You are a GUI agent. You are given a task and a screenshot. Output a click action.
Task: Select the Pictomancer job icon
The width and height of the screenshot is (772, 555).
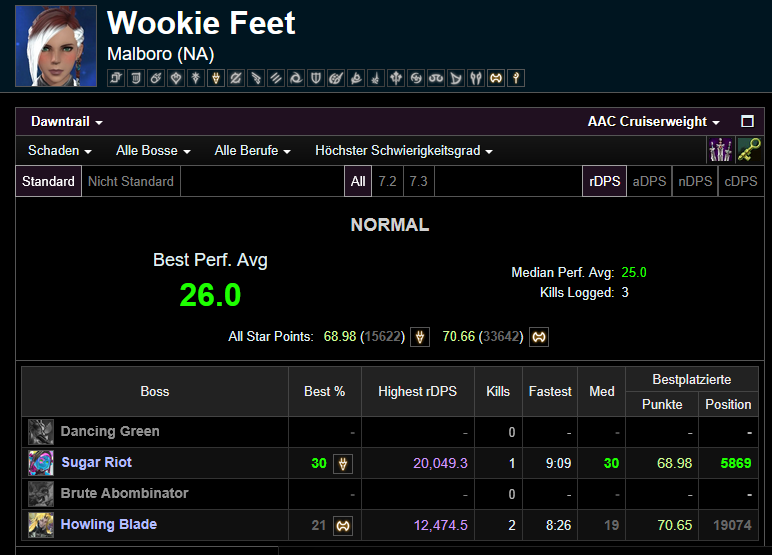point(336,78)
